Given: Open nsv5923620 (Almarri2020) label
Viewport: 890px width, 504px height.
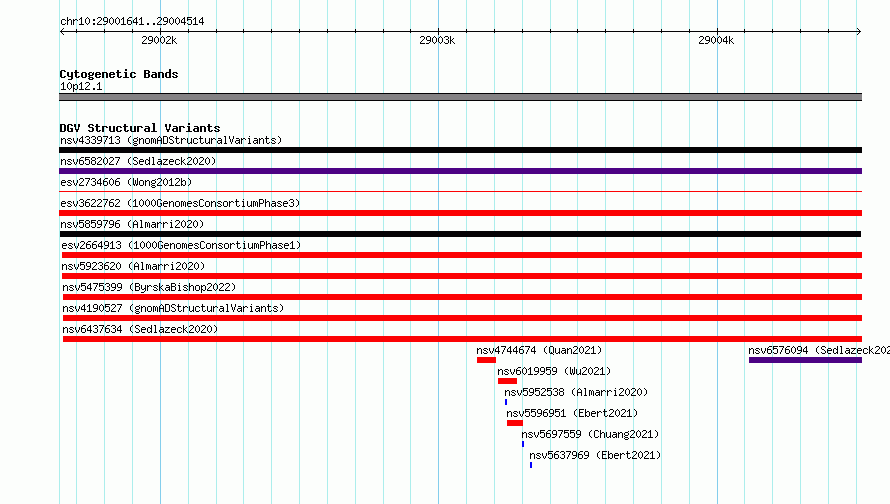Looking at the screenshot, I should [133, 266].
